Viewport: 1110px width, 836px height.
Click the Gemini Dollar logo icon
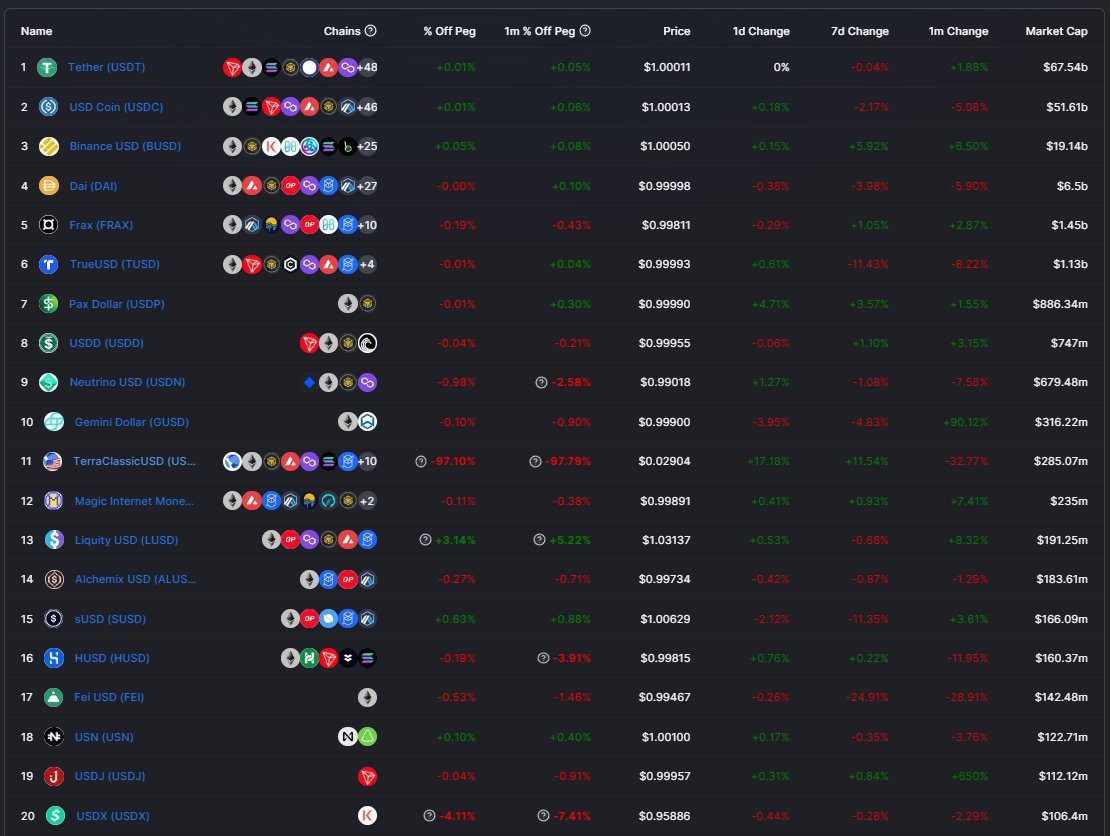tap(54, 422)
